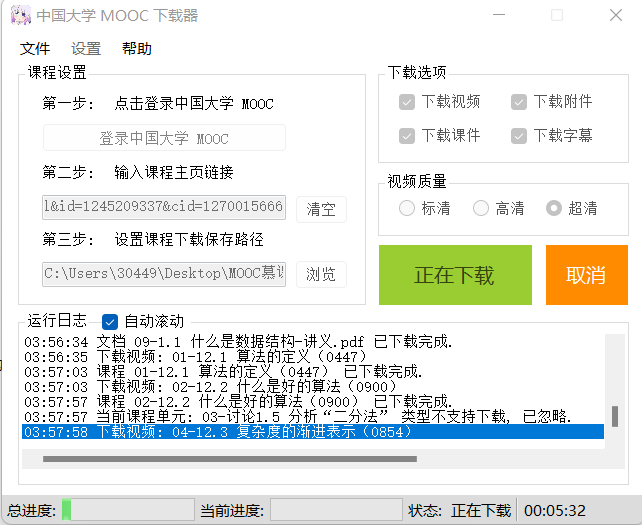
Task: Click the green 正在下载 button
Action: (455, 275)
